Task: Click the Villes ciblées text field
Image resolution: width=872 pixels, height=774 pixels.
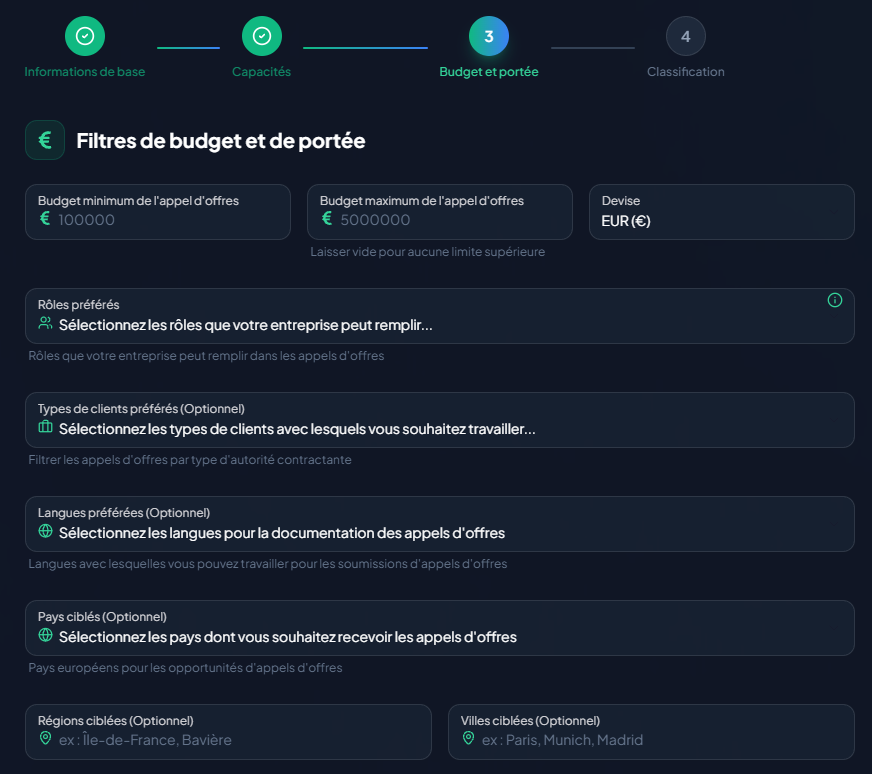Action: (660, 740)
